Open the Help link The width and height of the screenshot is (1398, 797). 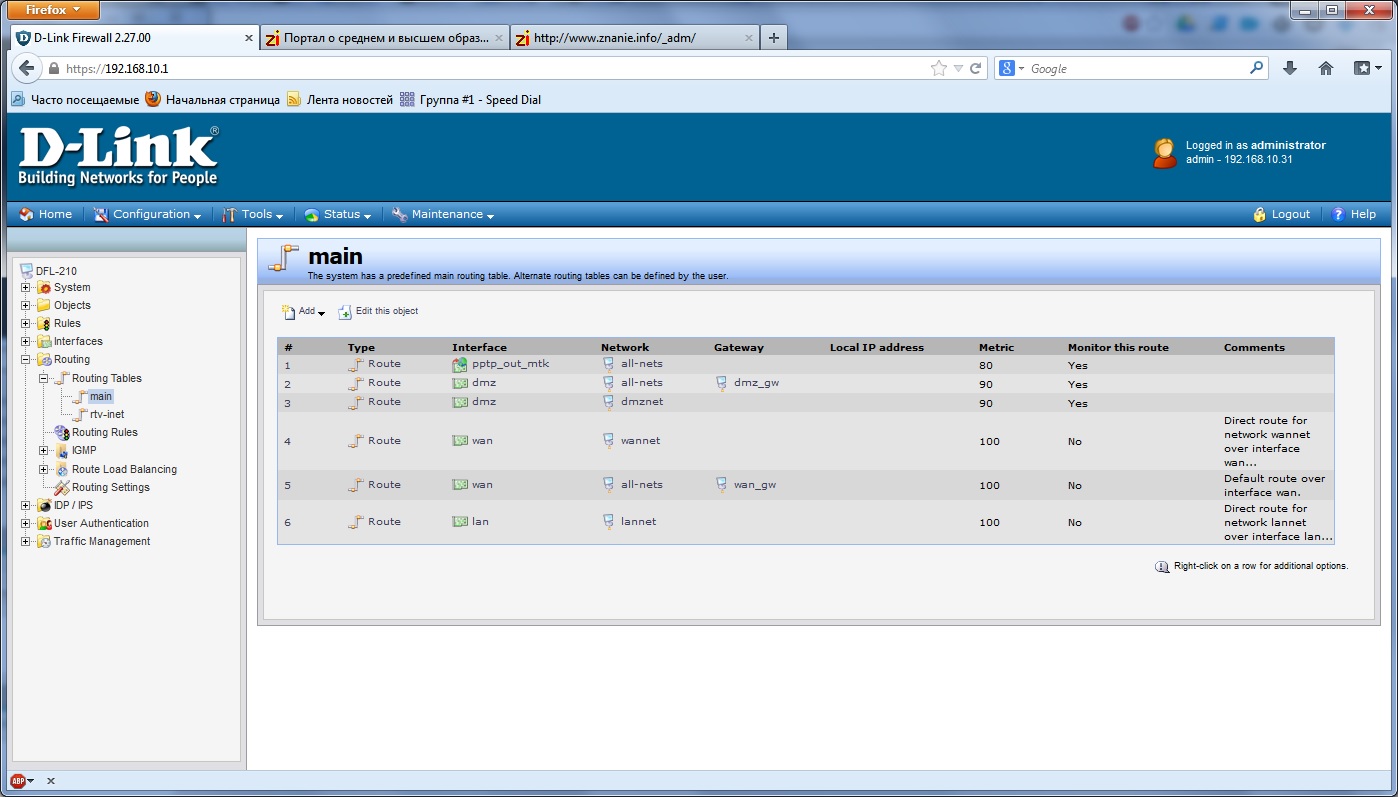[1354, 214]
